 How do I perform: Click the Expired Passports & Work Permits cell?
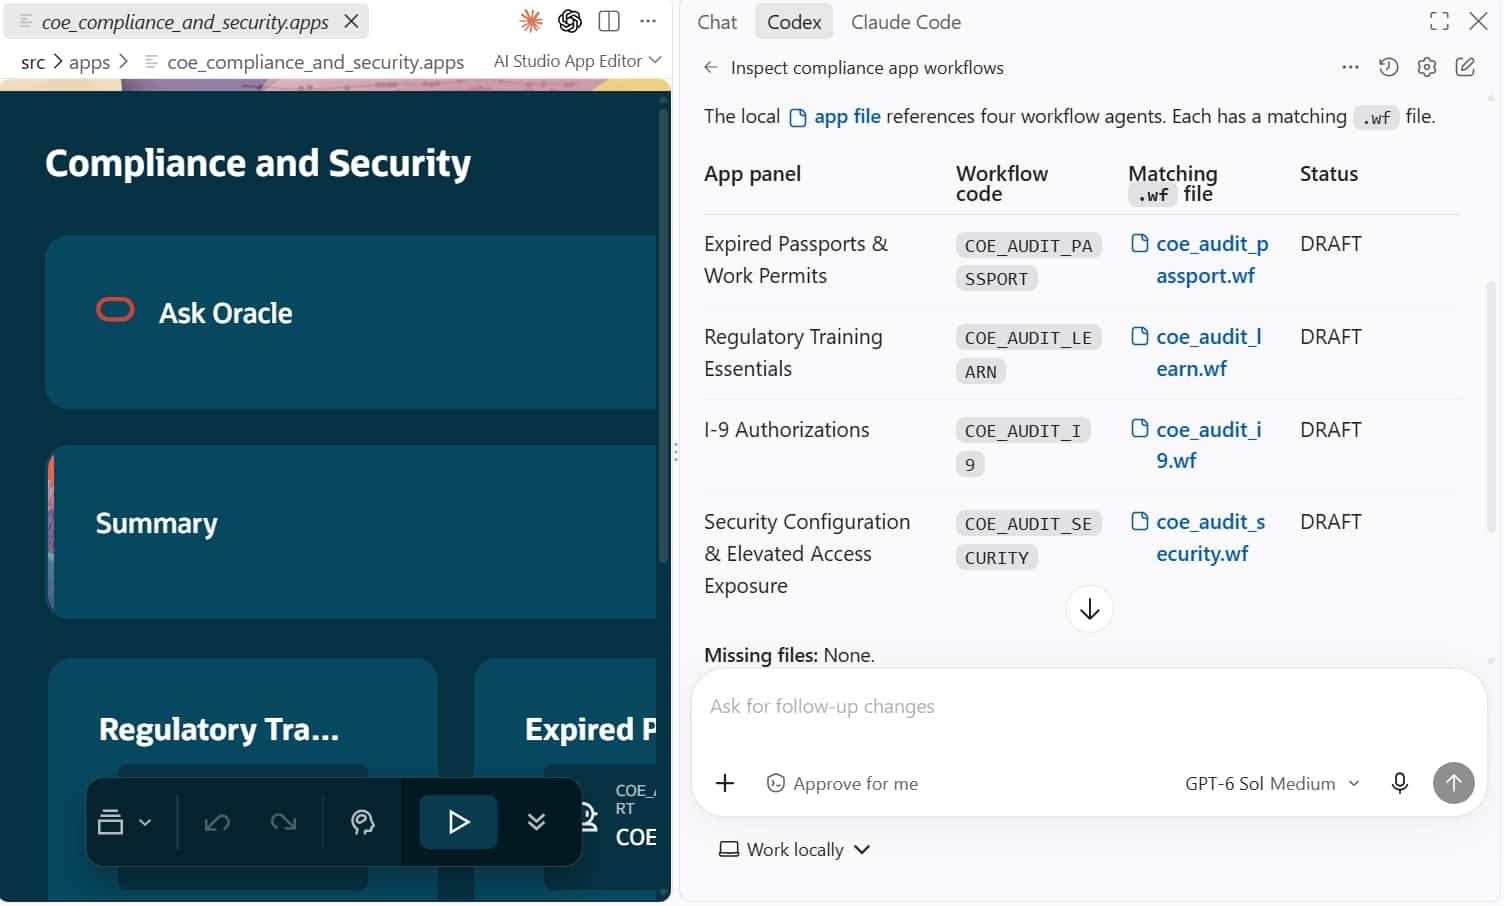click(x=796, y=260)
